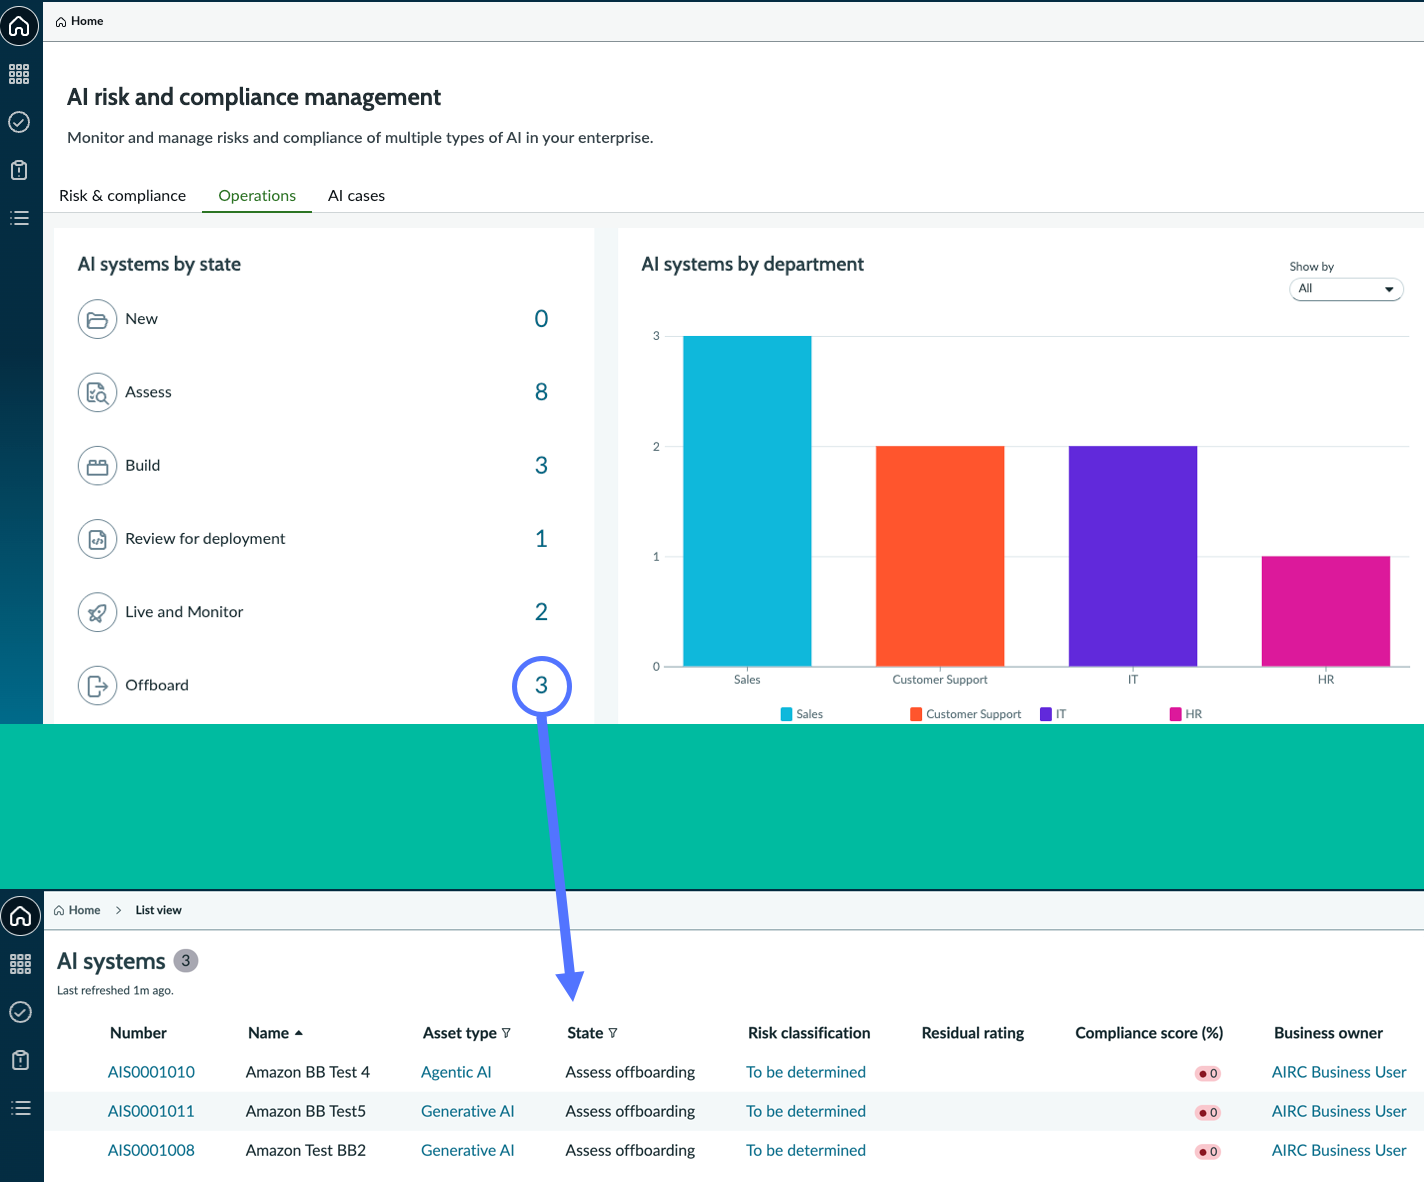1424x1182 pixels.
Task: Click To be determined for AIS0001011
Action: pos(806,1111)
